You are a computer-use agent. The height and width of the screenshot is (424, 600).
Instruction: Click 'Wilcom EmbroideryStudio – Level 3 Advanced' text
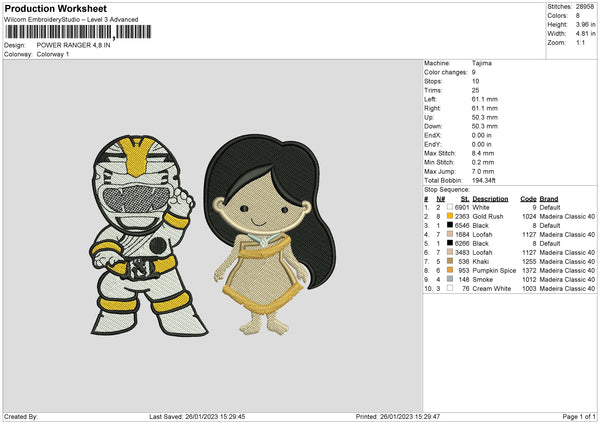coord(71,20)
